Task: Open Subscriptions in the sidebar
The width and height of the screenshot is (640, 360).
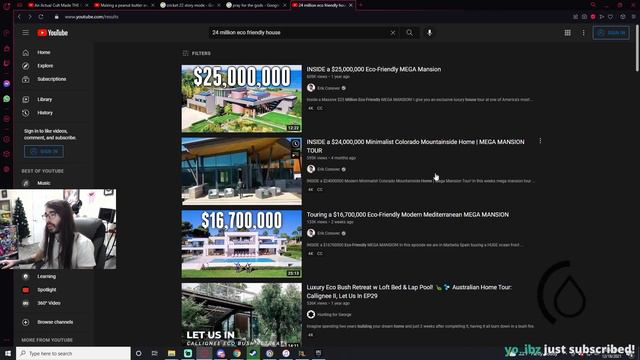Action: tap(52, 79)
